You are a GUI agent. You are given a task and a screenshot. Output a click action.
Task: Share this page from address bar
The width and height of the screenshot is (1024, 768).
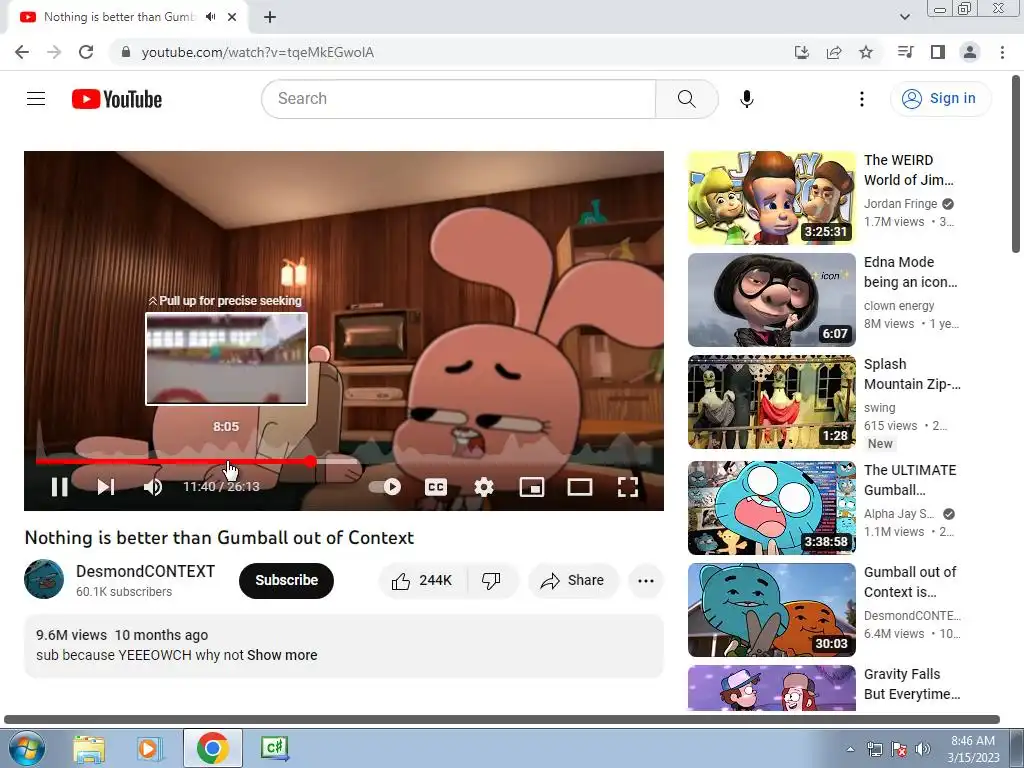click(833, 52)
